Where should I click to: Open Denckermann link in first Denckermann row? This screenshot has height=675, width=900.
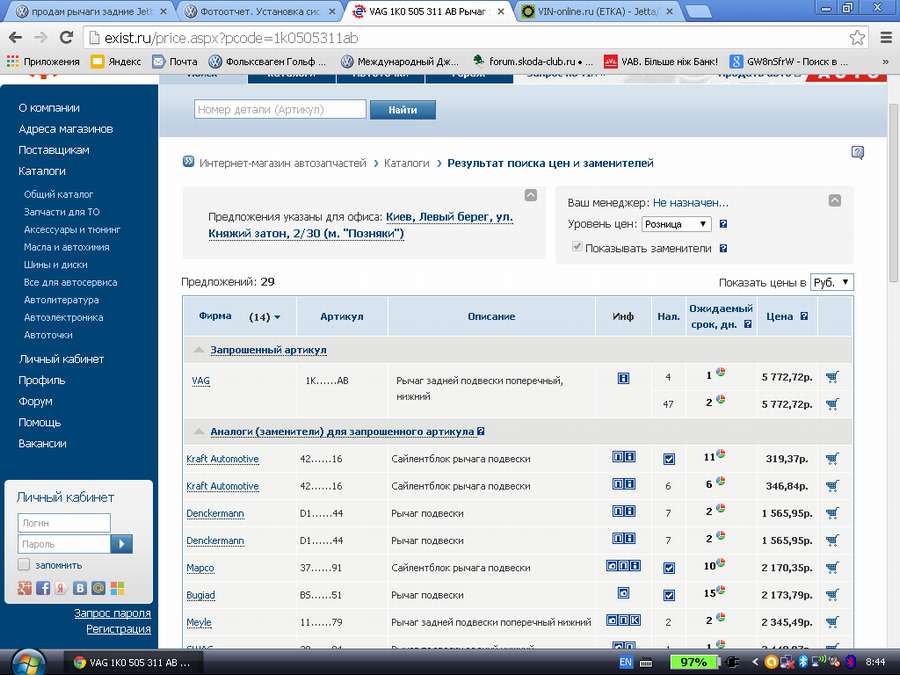[215, 513]
